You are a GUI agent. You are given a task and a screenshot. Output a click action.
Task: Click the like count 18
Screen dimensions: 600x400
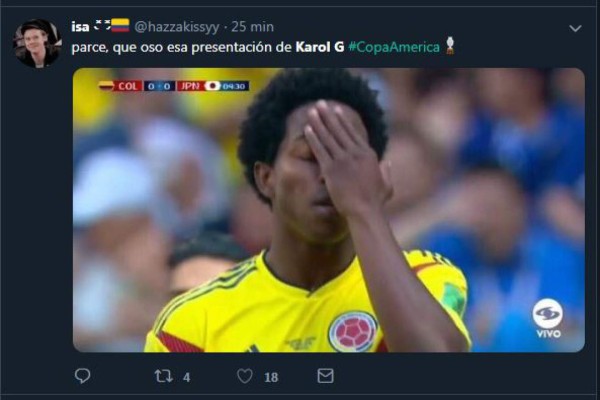tap(271, 377)
